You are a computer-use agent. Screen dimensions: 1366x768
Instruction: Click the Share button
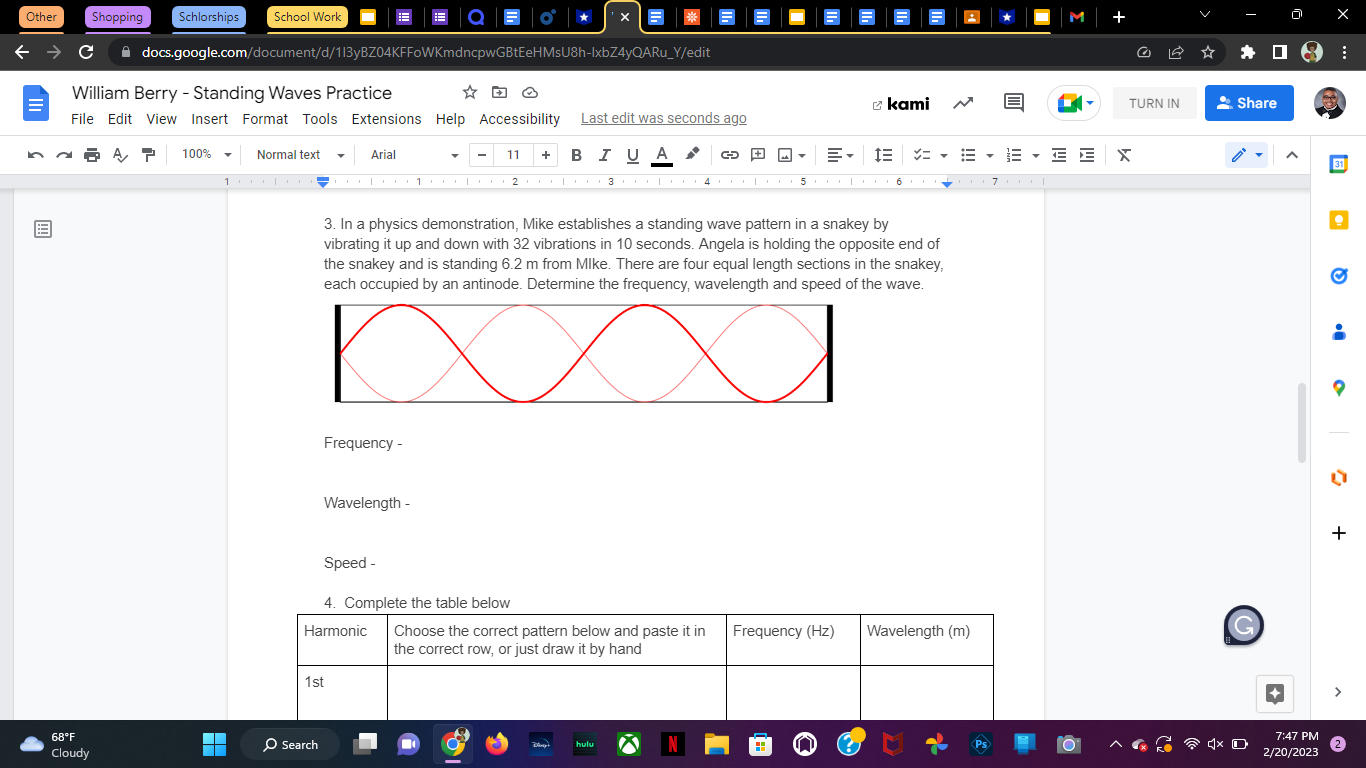1249,103
